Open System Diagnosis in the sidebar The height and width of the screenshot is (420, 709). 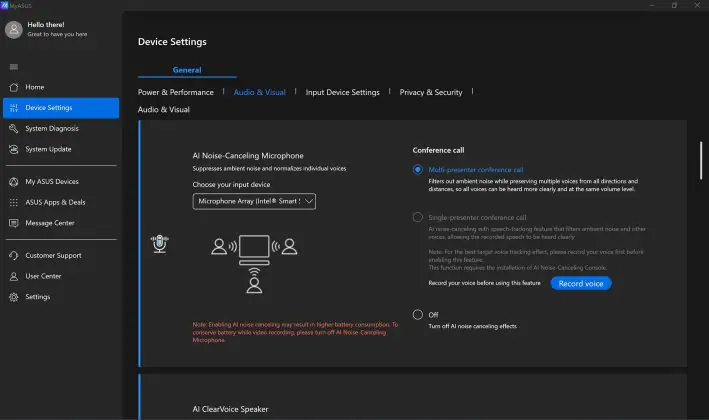pos(61,128)
